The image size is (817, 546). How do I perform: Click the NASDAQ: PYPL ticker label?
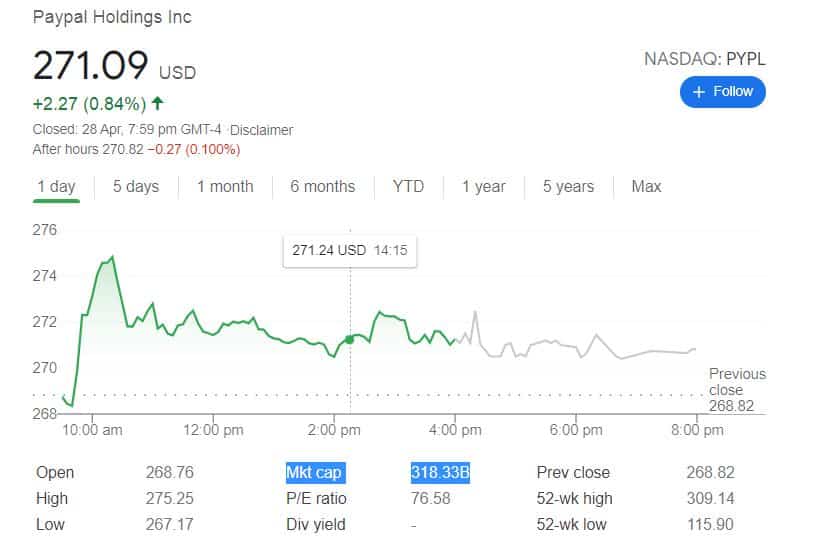[x=704, y=59]
